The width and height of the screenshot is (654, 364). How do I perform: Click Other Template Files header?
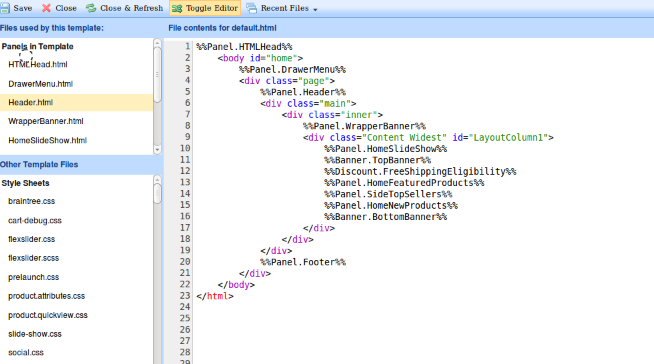(x=39, y=164)
